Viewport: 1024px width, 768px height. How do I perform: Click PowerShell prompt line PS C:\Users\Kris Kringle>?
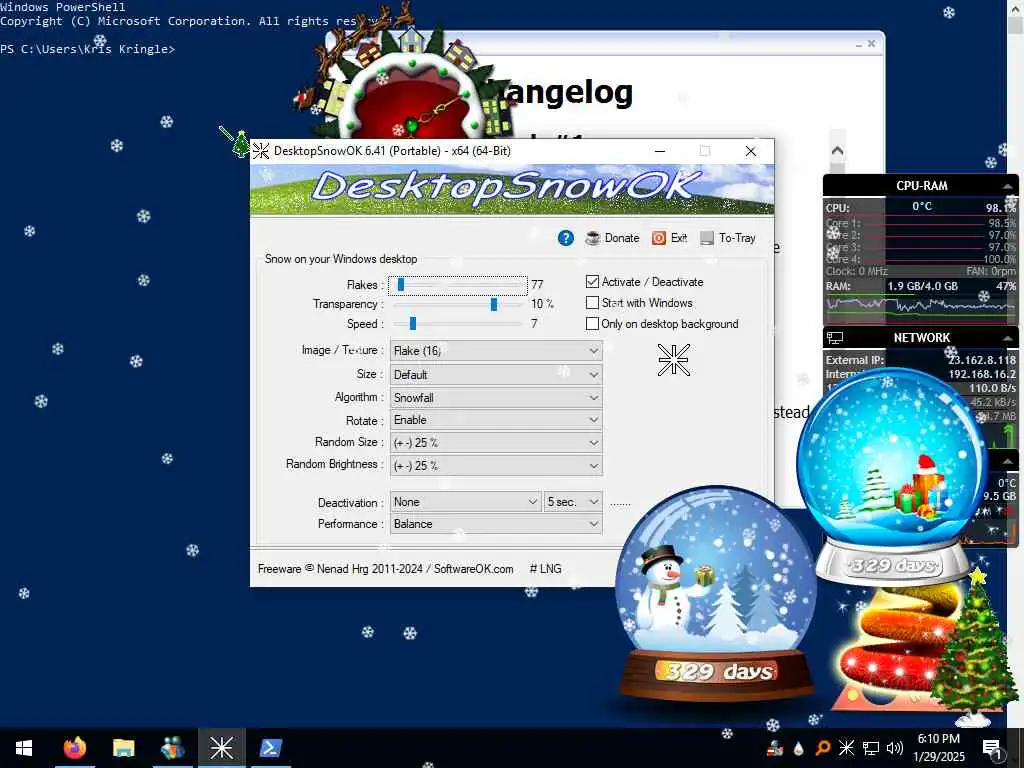88,49
